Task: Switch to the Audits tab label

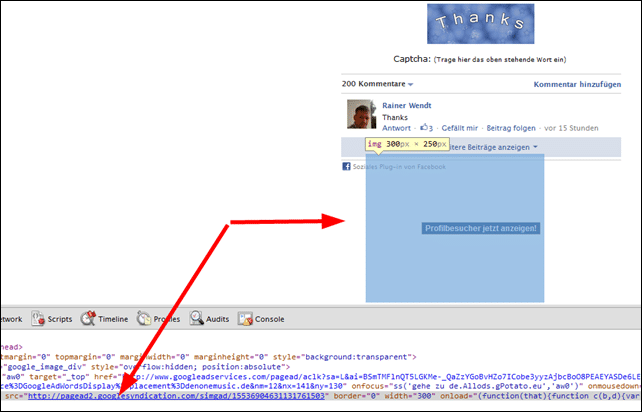Action: click(x=217, y=319)
